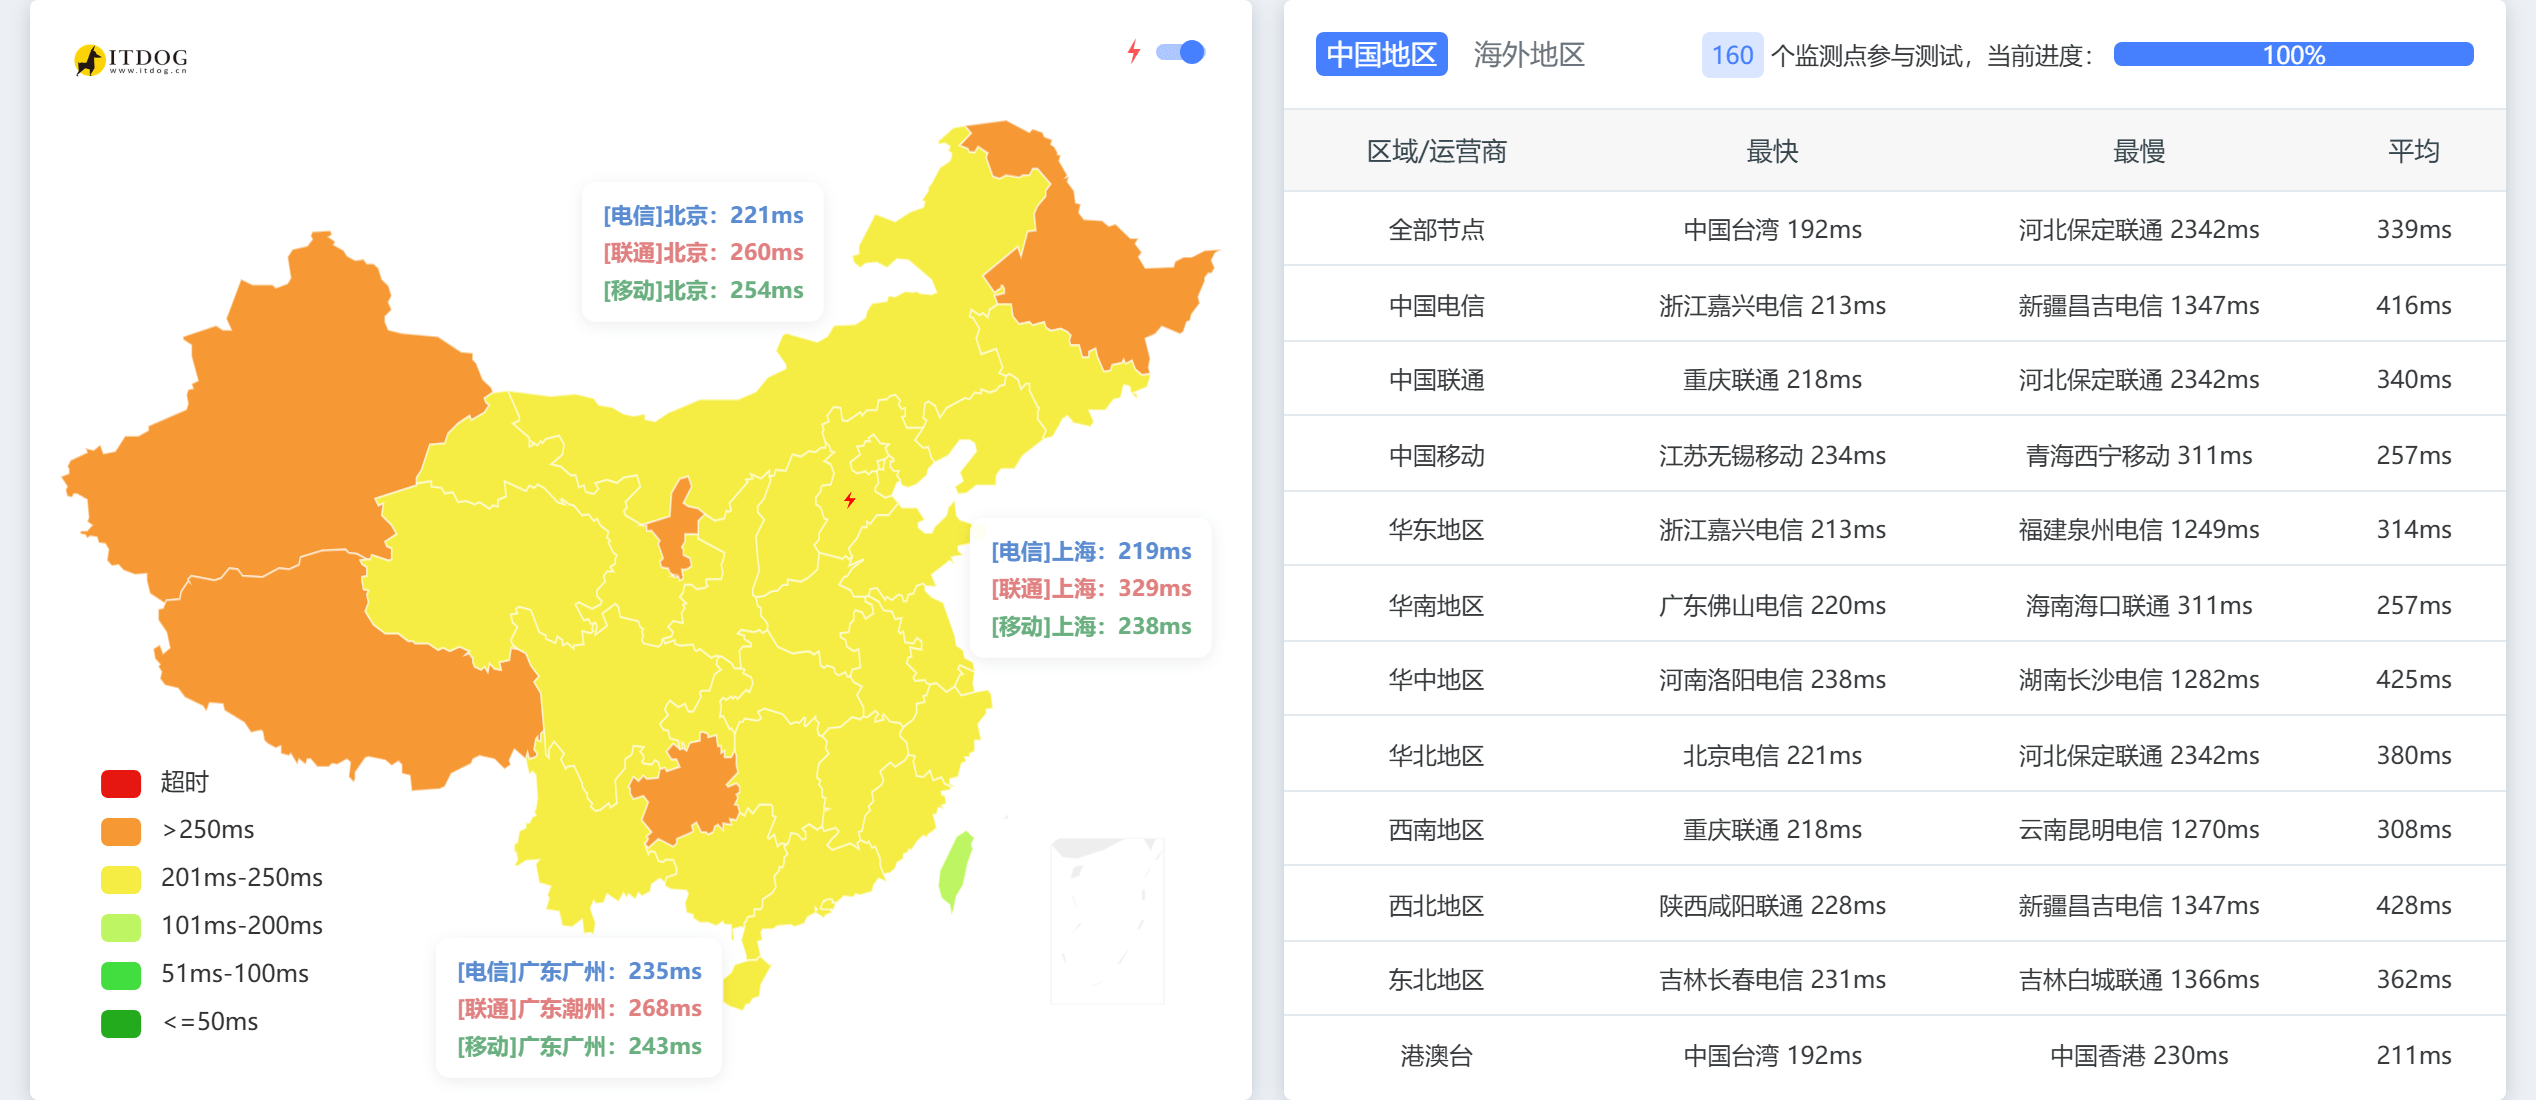Click Taiwan island on the map
The width and height of the screenshot is (2536, 1100).
tap(955, 870)
